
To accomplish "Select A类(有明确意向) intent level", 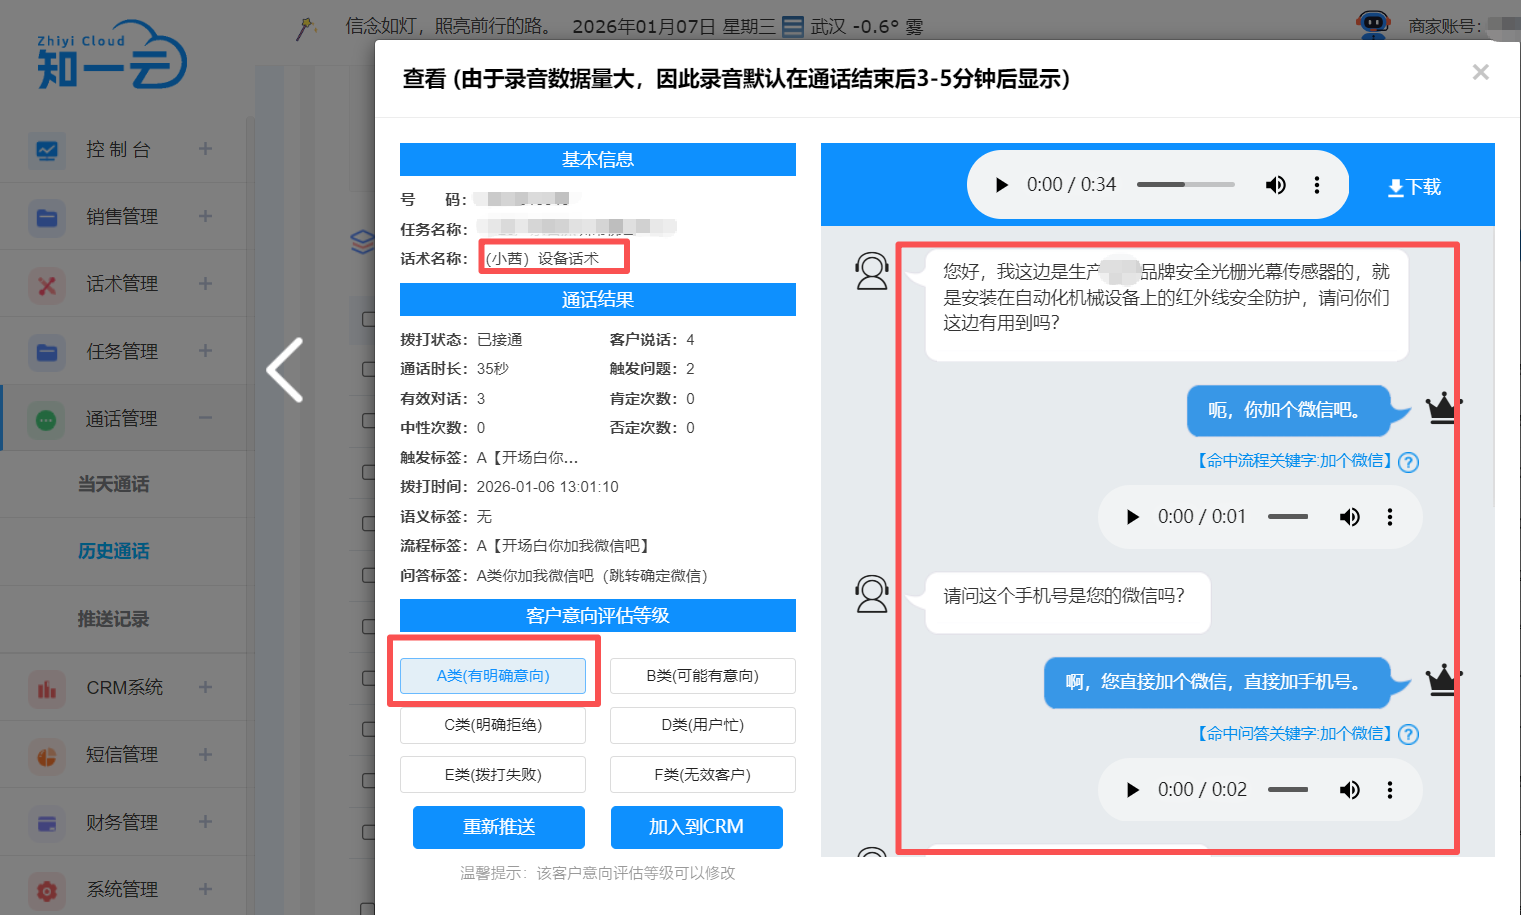I will (493, 676).
